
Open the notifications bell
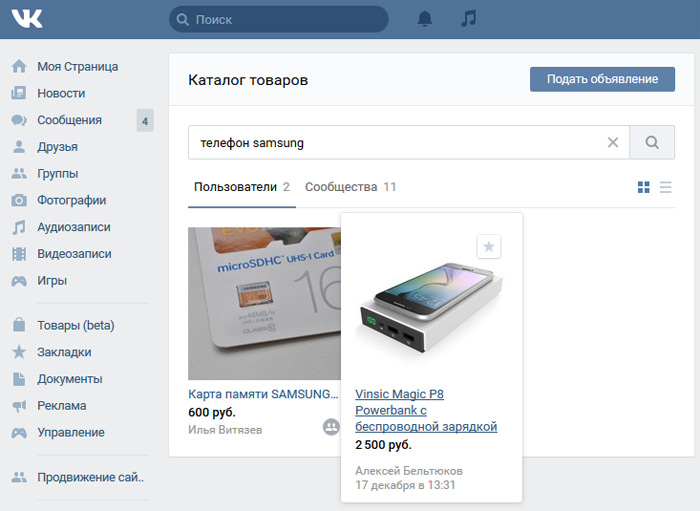point(425,19)
